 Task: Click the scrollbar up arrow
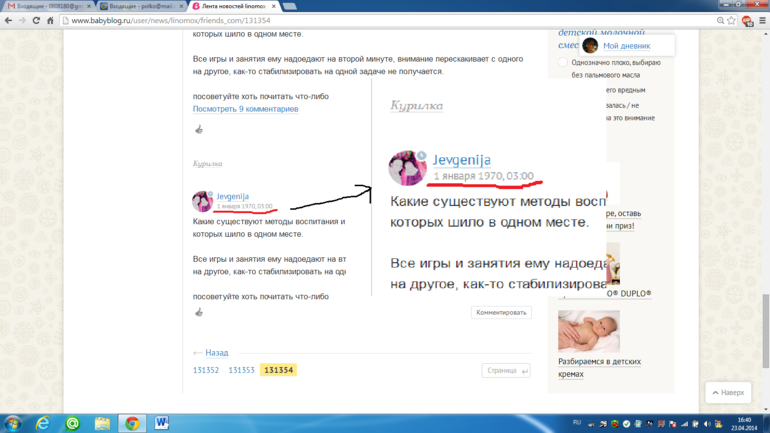coord(766,33)
